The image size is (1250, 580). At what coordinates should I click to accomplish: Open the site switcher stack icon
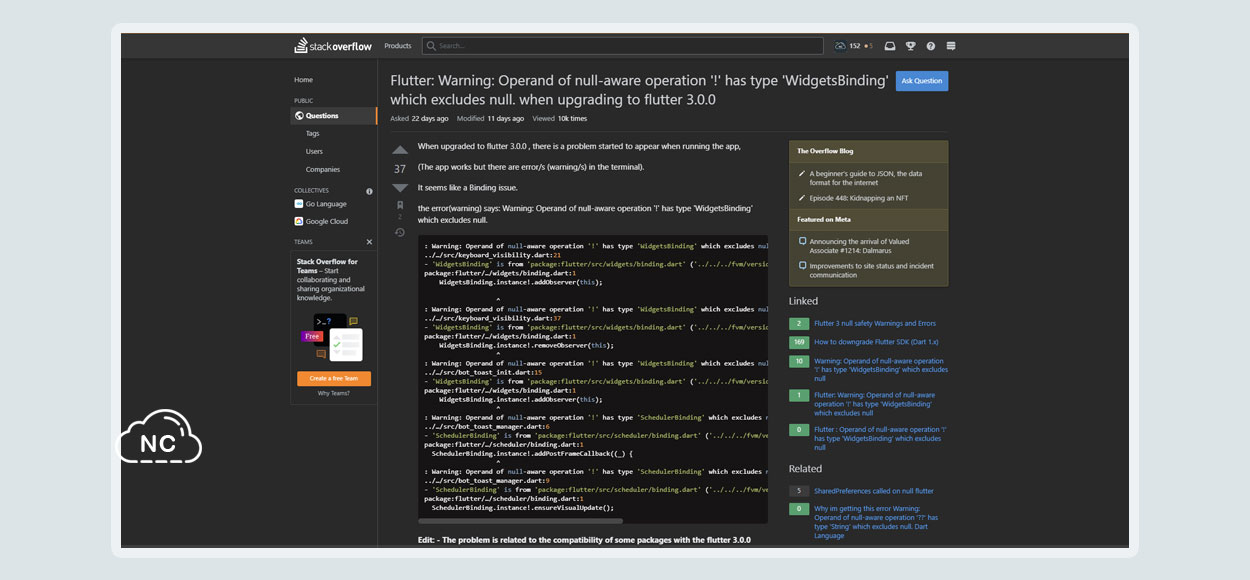click(x=951, y=46)
